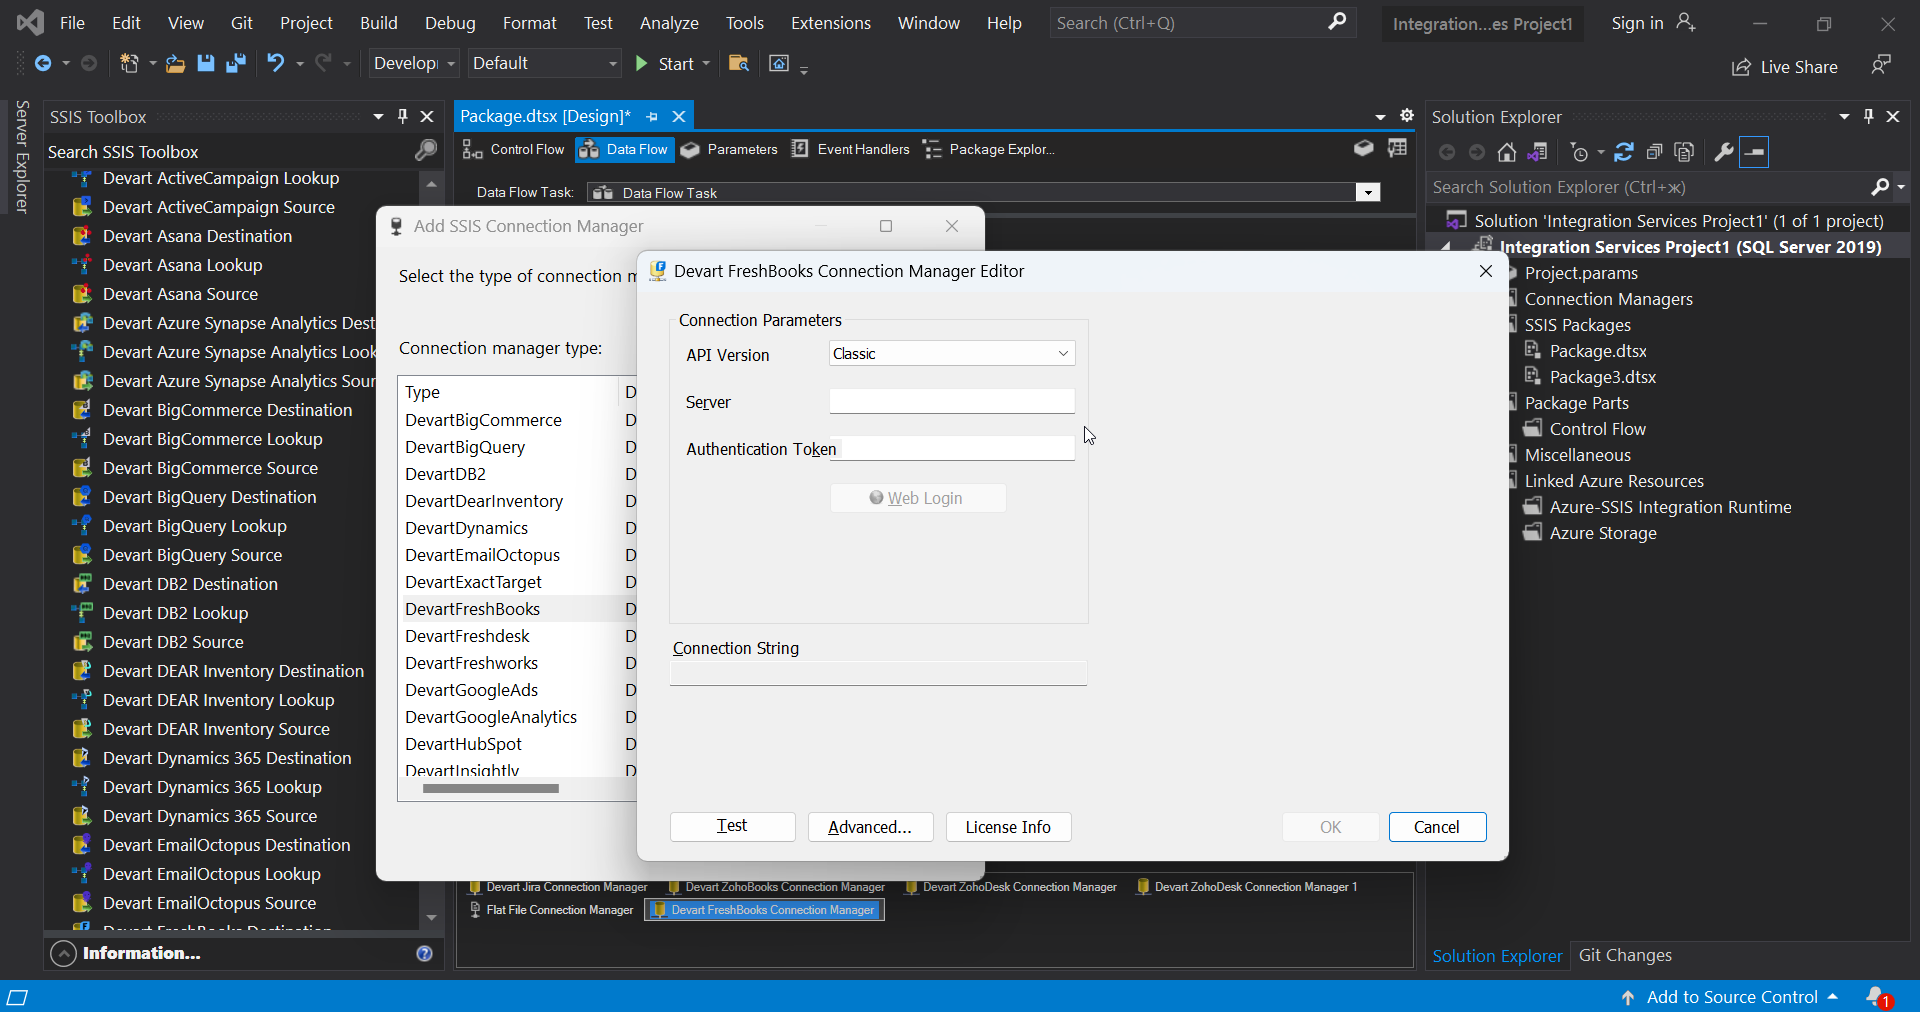This screenshot has height=1012, width=1920.
Task: Open the Default platform dropdown
Action: [x=544, y=64]
